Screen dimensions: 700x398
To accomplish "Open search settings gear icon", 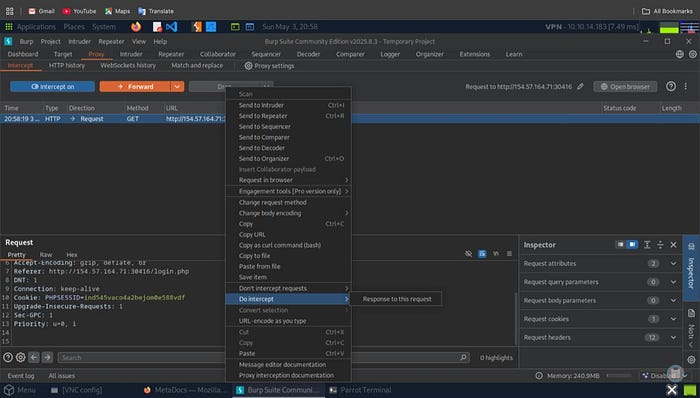I will (21, 357).
